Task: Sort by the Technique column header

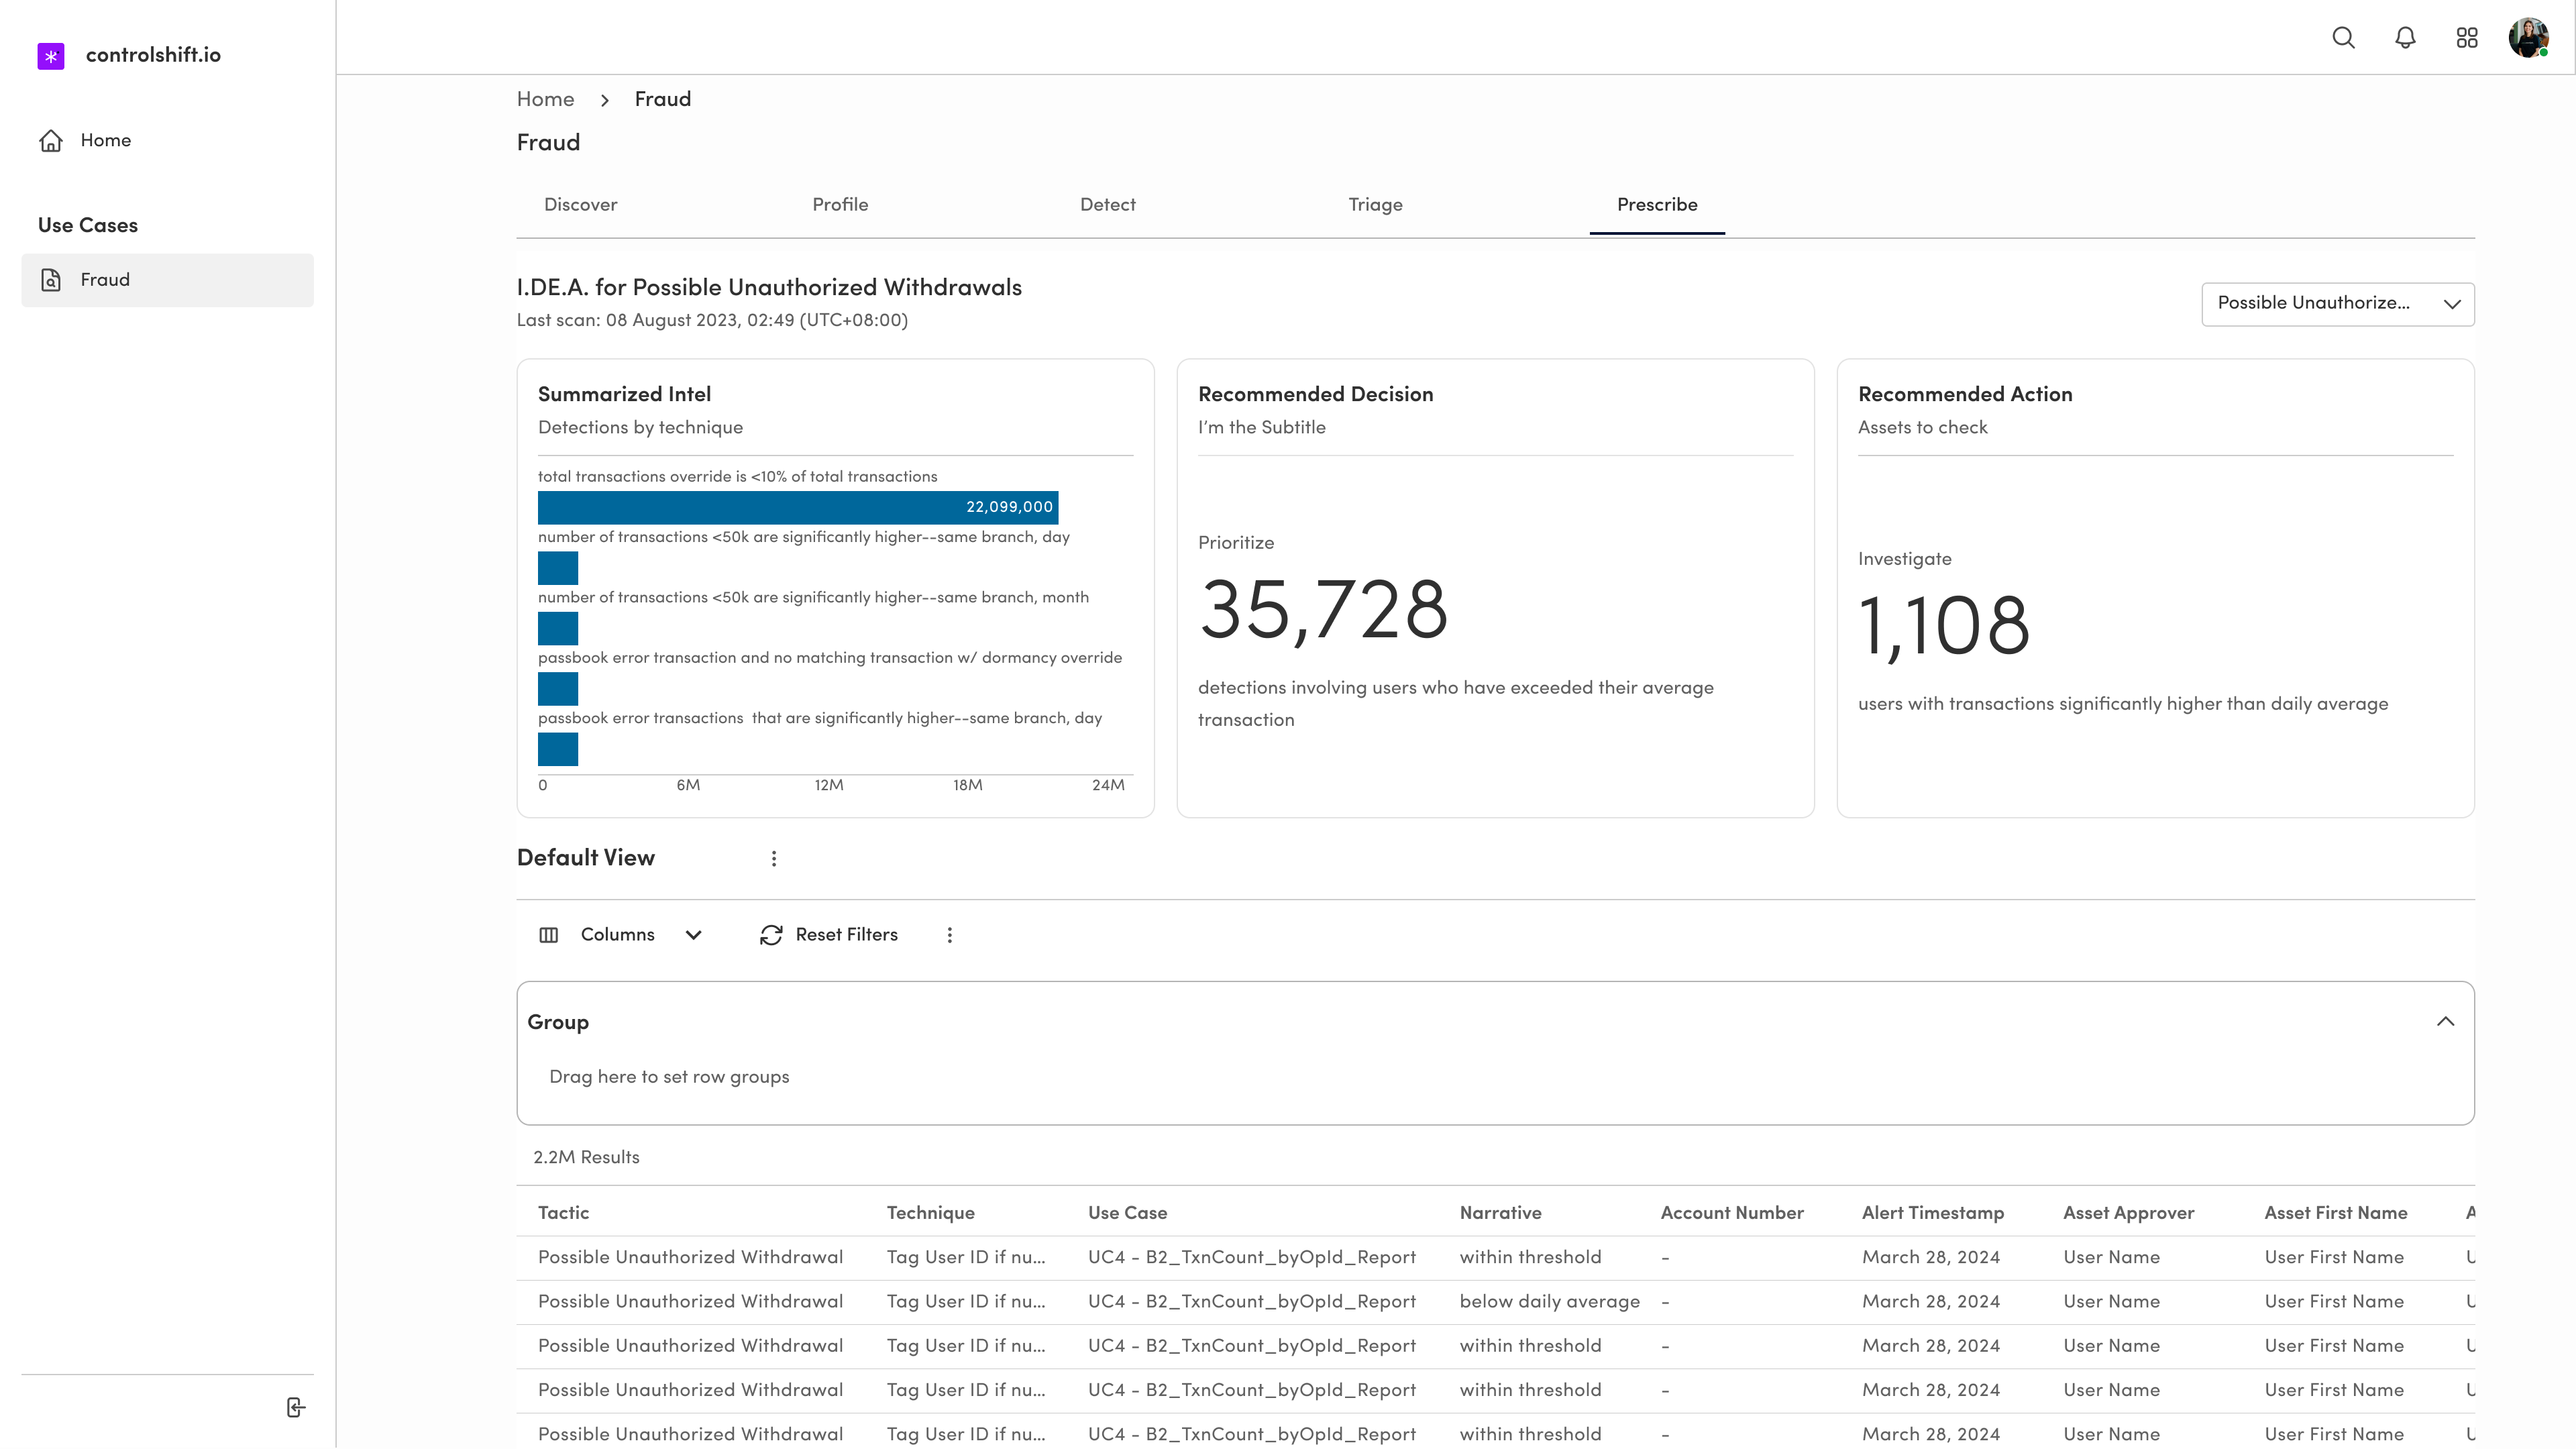Action: tap(930, 1213)
